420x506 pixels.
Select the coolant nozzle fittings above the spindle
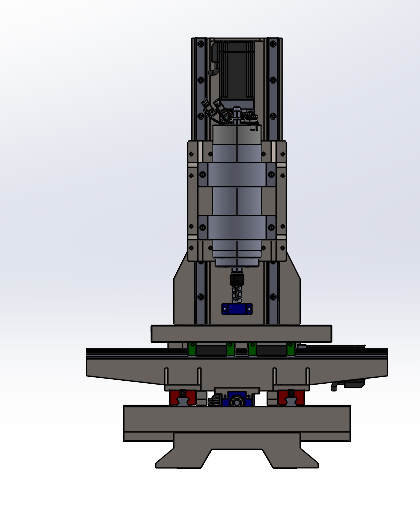click(216, 110)
